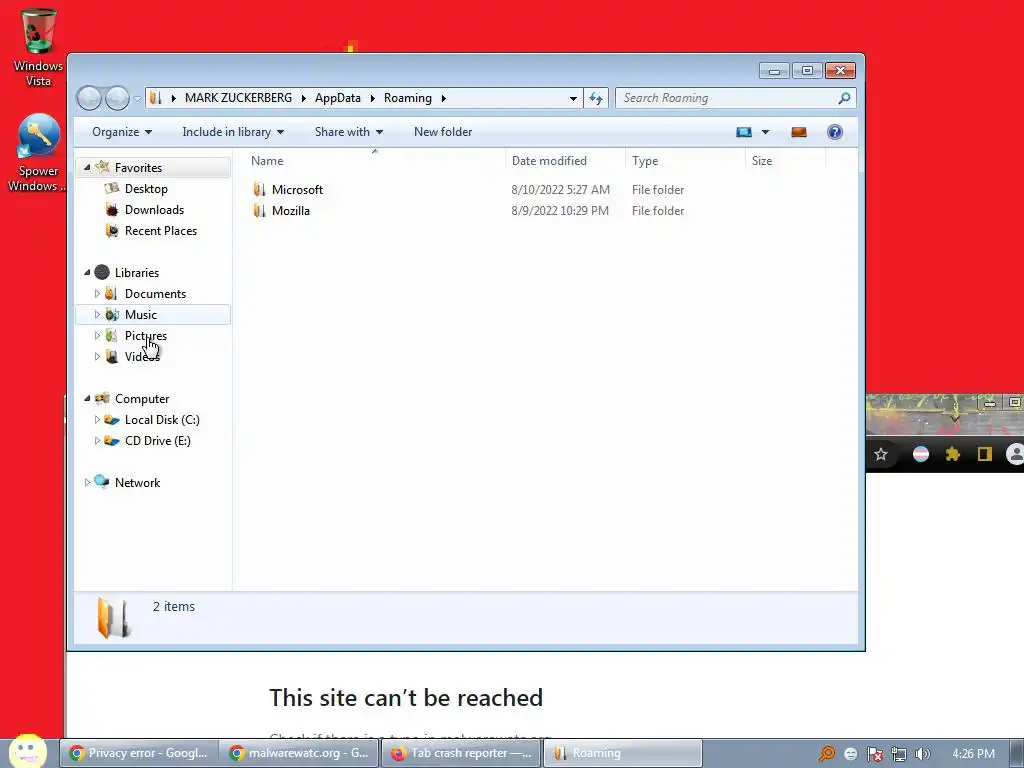The image size is (1024, 768).
Task: Open the address bar history dropdown
Action: tap(573, 98)
